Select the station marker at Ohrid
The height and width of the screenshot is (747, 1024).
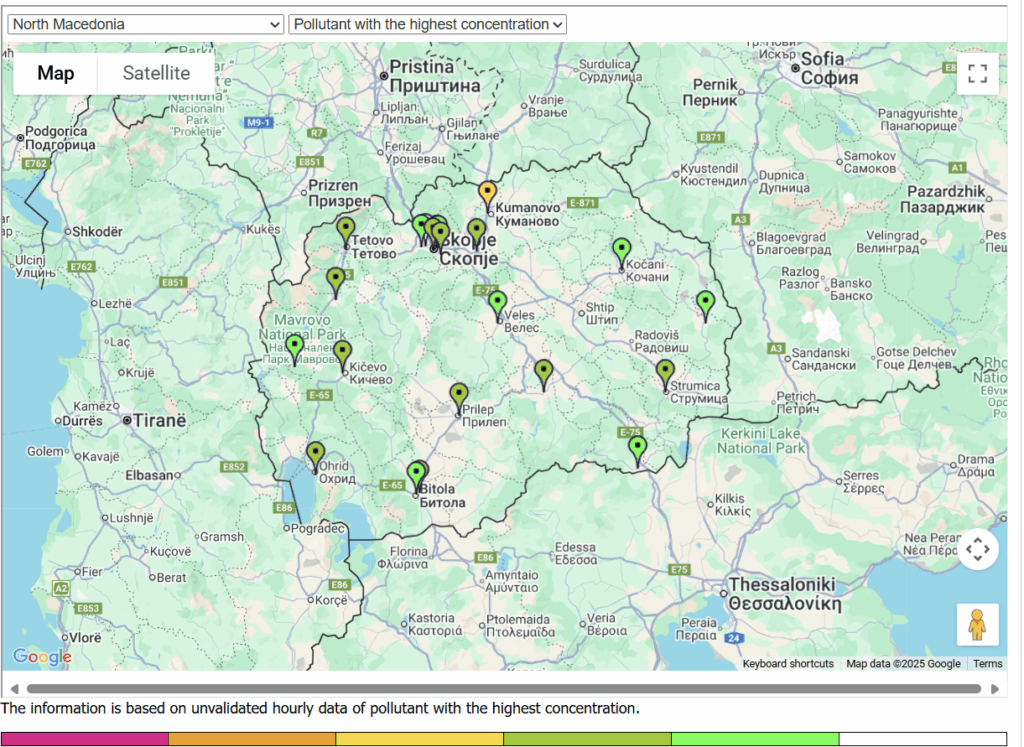click(316, 454)
